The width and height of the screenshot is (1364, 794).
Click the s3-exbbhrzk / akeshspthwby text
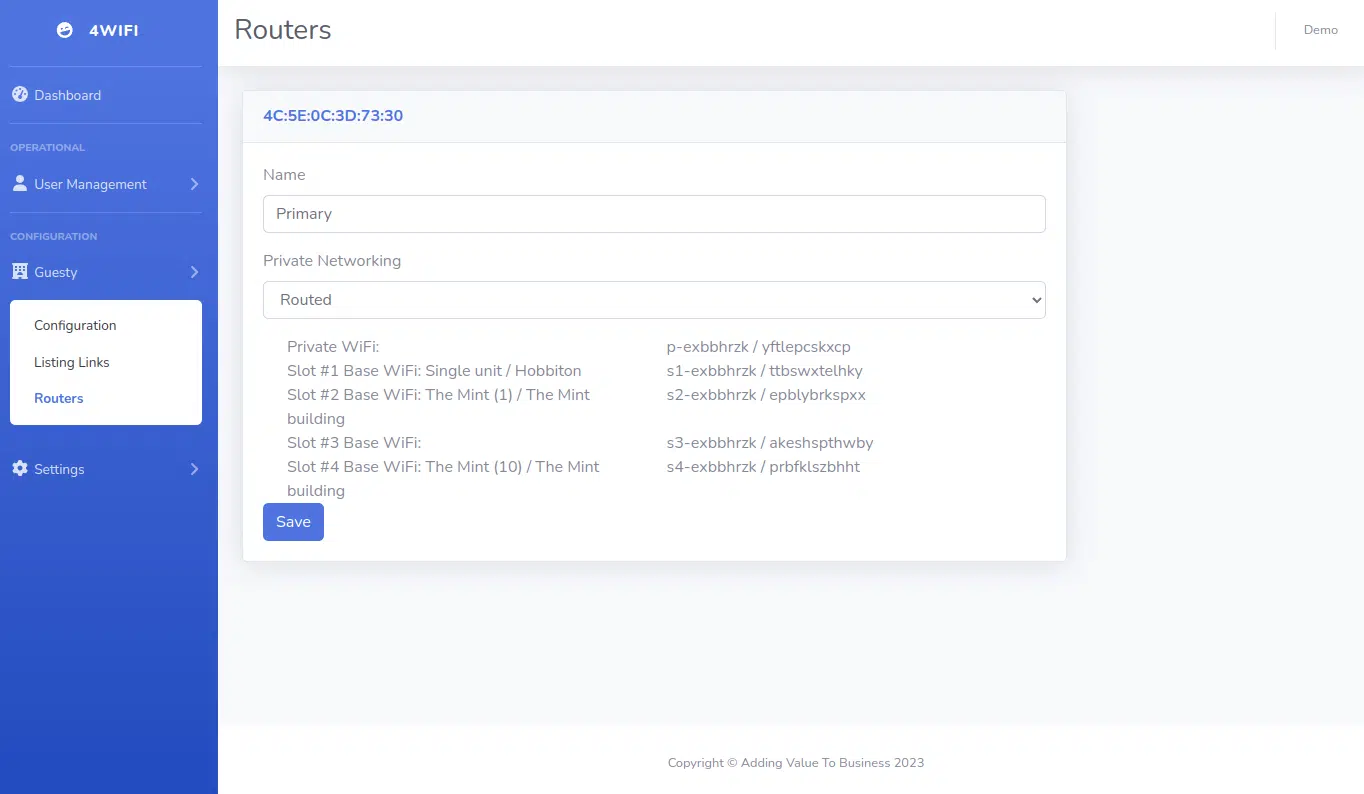click(x=770, y=443)
